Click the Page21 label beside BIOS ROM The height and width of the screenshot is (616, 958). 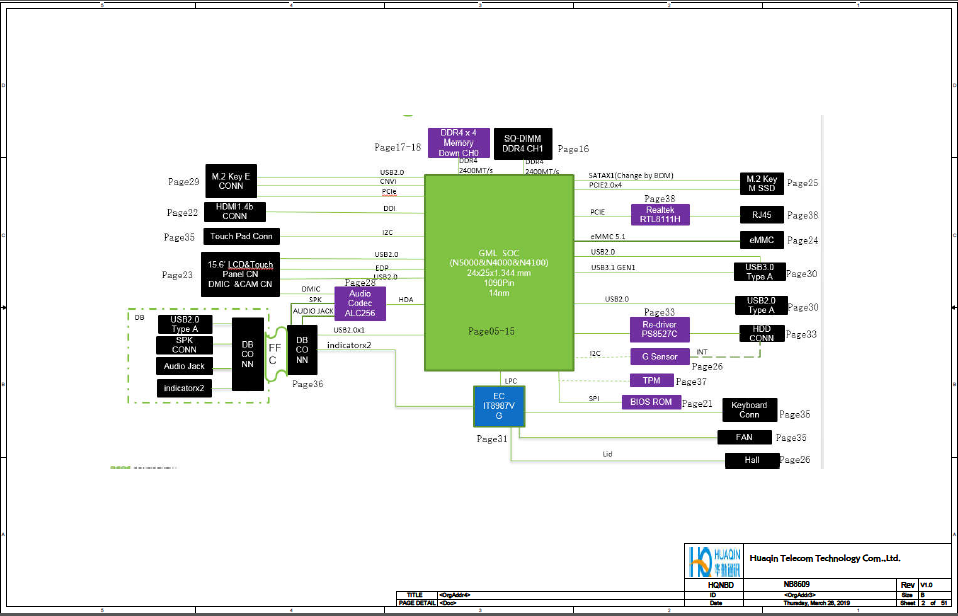click(x=697, y=404)
